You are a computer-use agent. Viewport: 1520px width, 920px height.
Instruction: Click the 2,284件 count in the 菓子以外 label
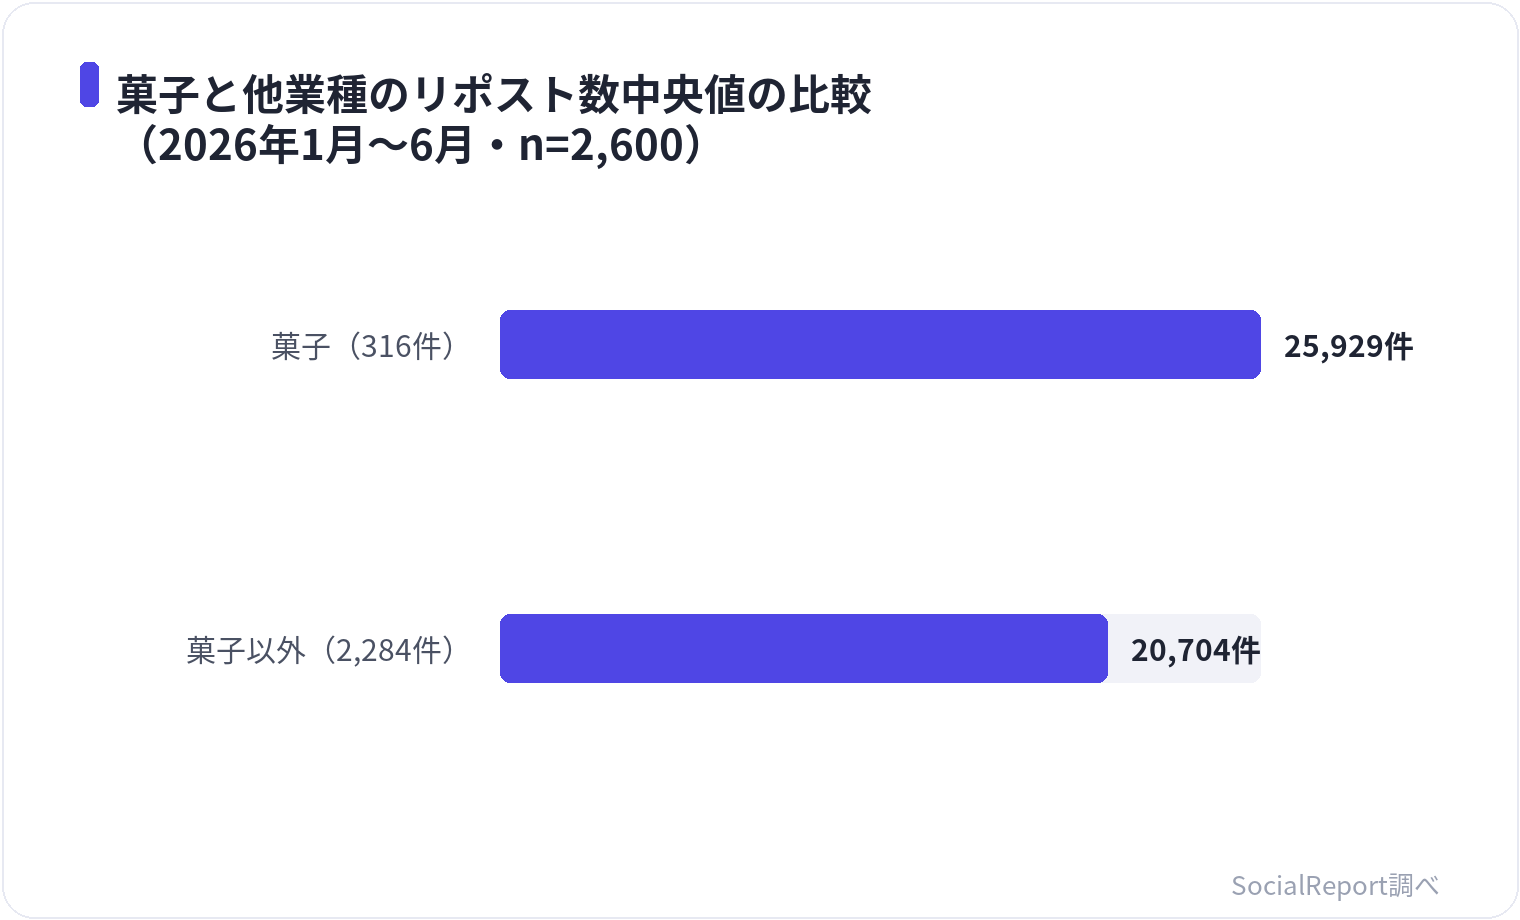[x=388, y=651]
